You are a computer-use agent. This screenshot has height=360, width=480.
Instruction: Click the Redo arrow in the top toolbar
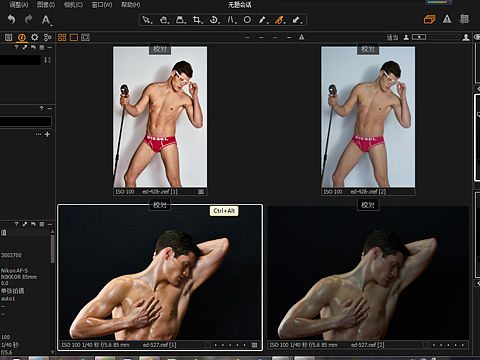click(29, 19)
